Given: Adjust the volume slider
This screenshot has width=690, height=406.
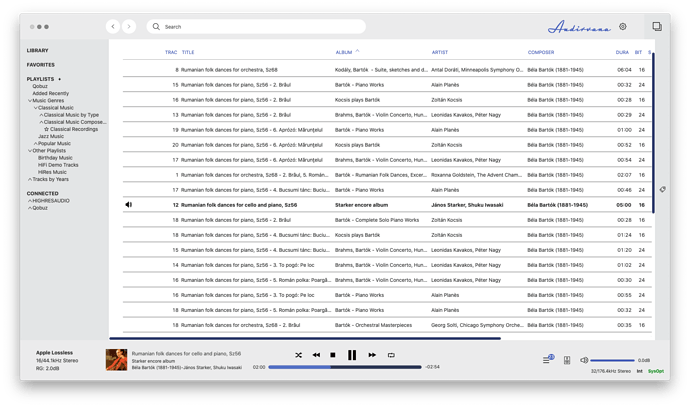Looking at the screenshot, I should (613, 360).
